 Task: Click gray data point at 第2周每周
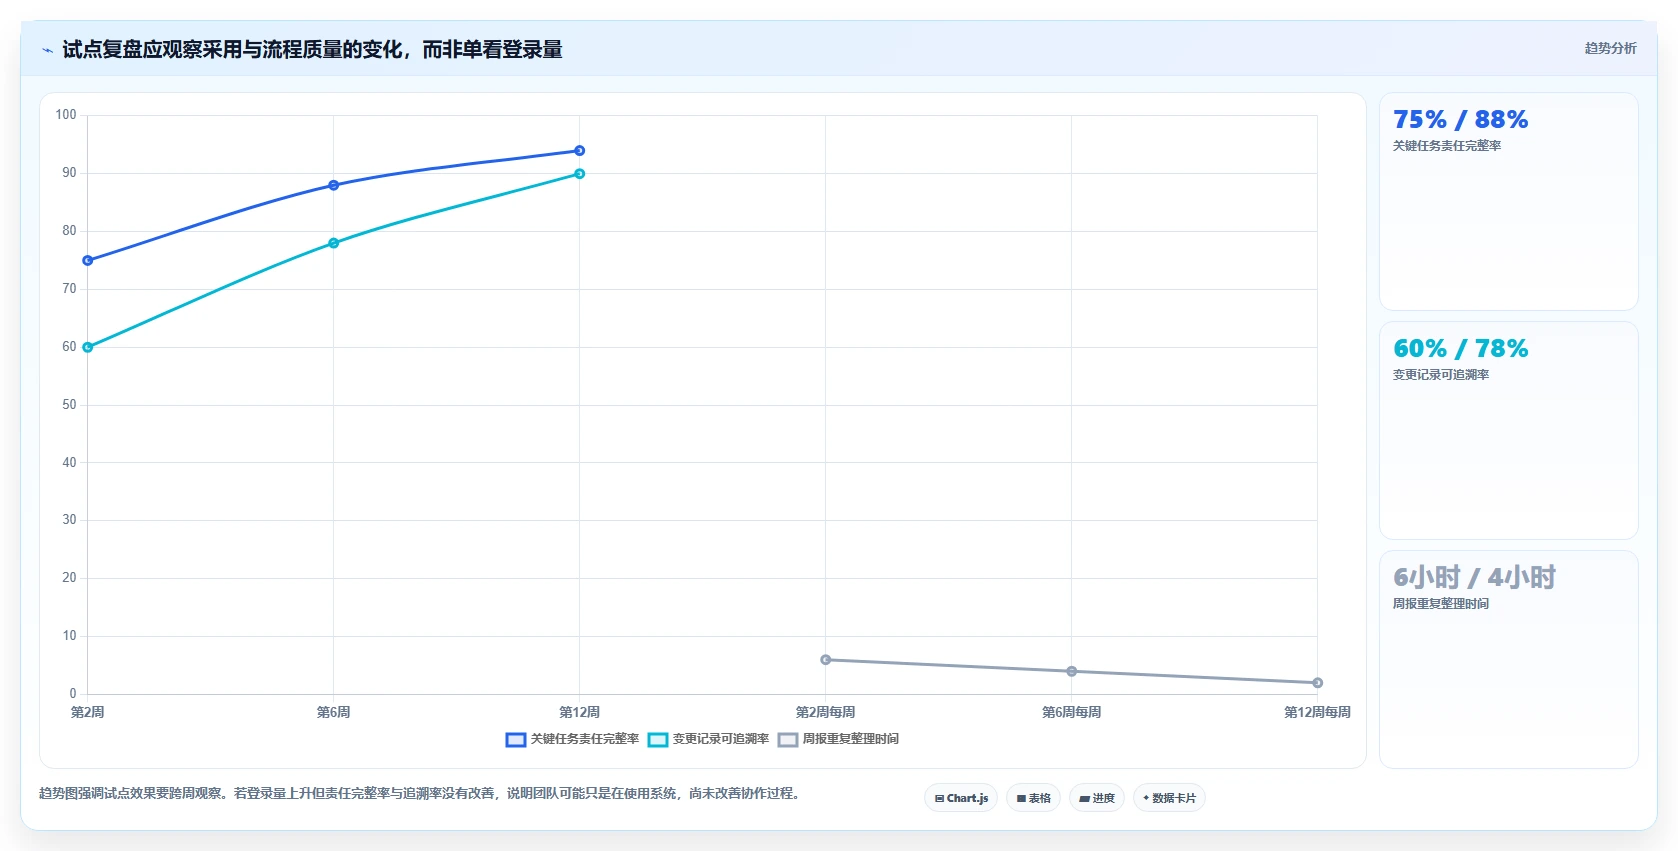click(x=826, y=660)
